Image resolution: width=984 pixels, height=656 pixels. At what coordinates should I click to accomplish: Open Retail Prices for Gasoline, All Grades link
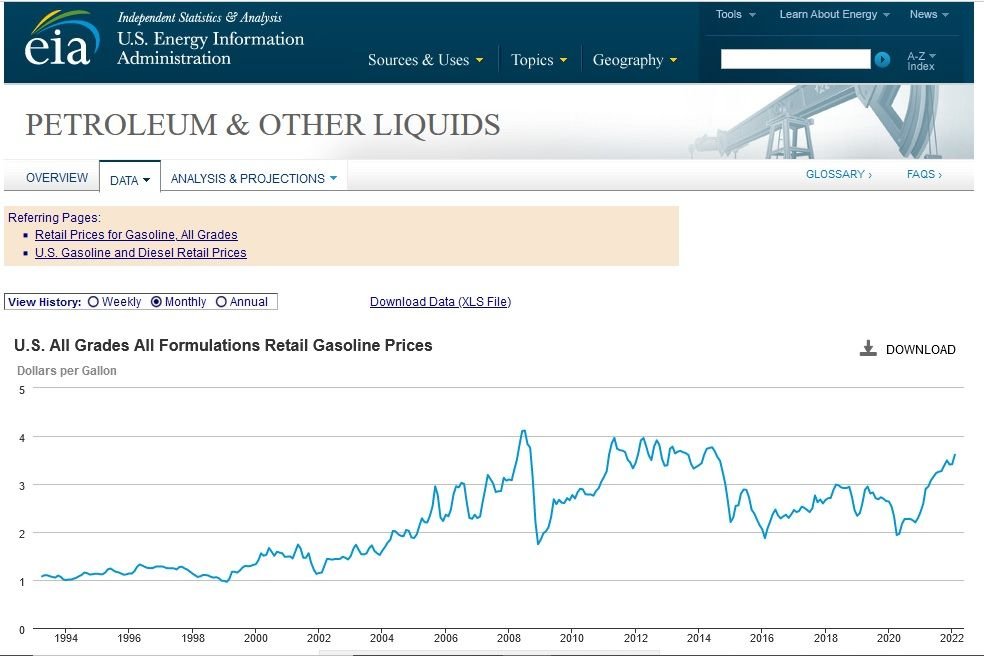(136, 235)
